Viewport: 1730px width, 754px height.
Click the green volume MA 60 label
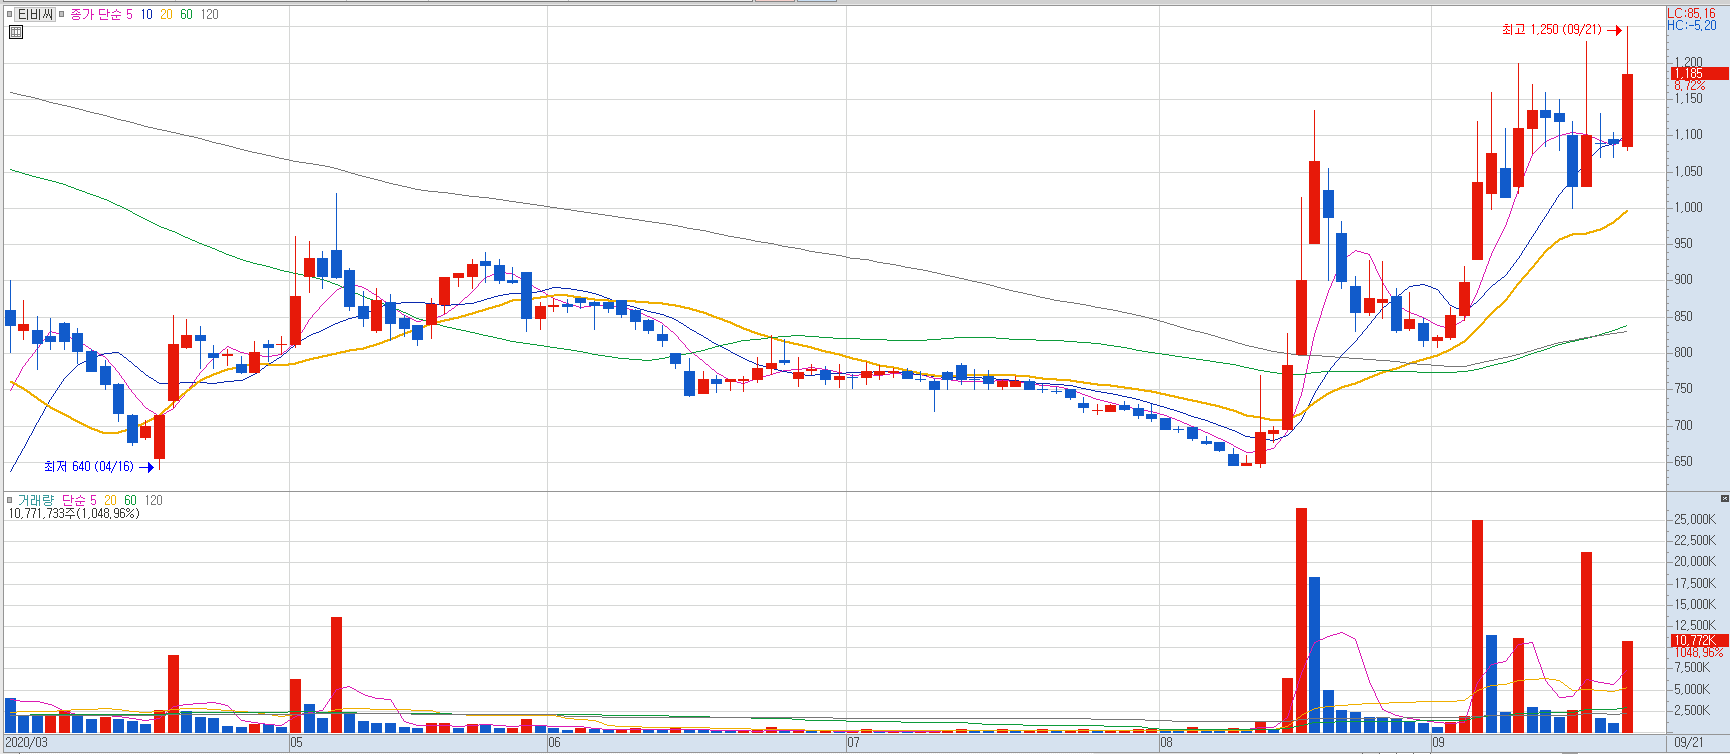click(x=130, y=500)
